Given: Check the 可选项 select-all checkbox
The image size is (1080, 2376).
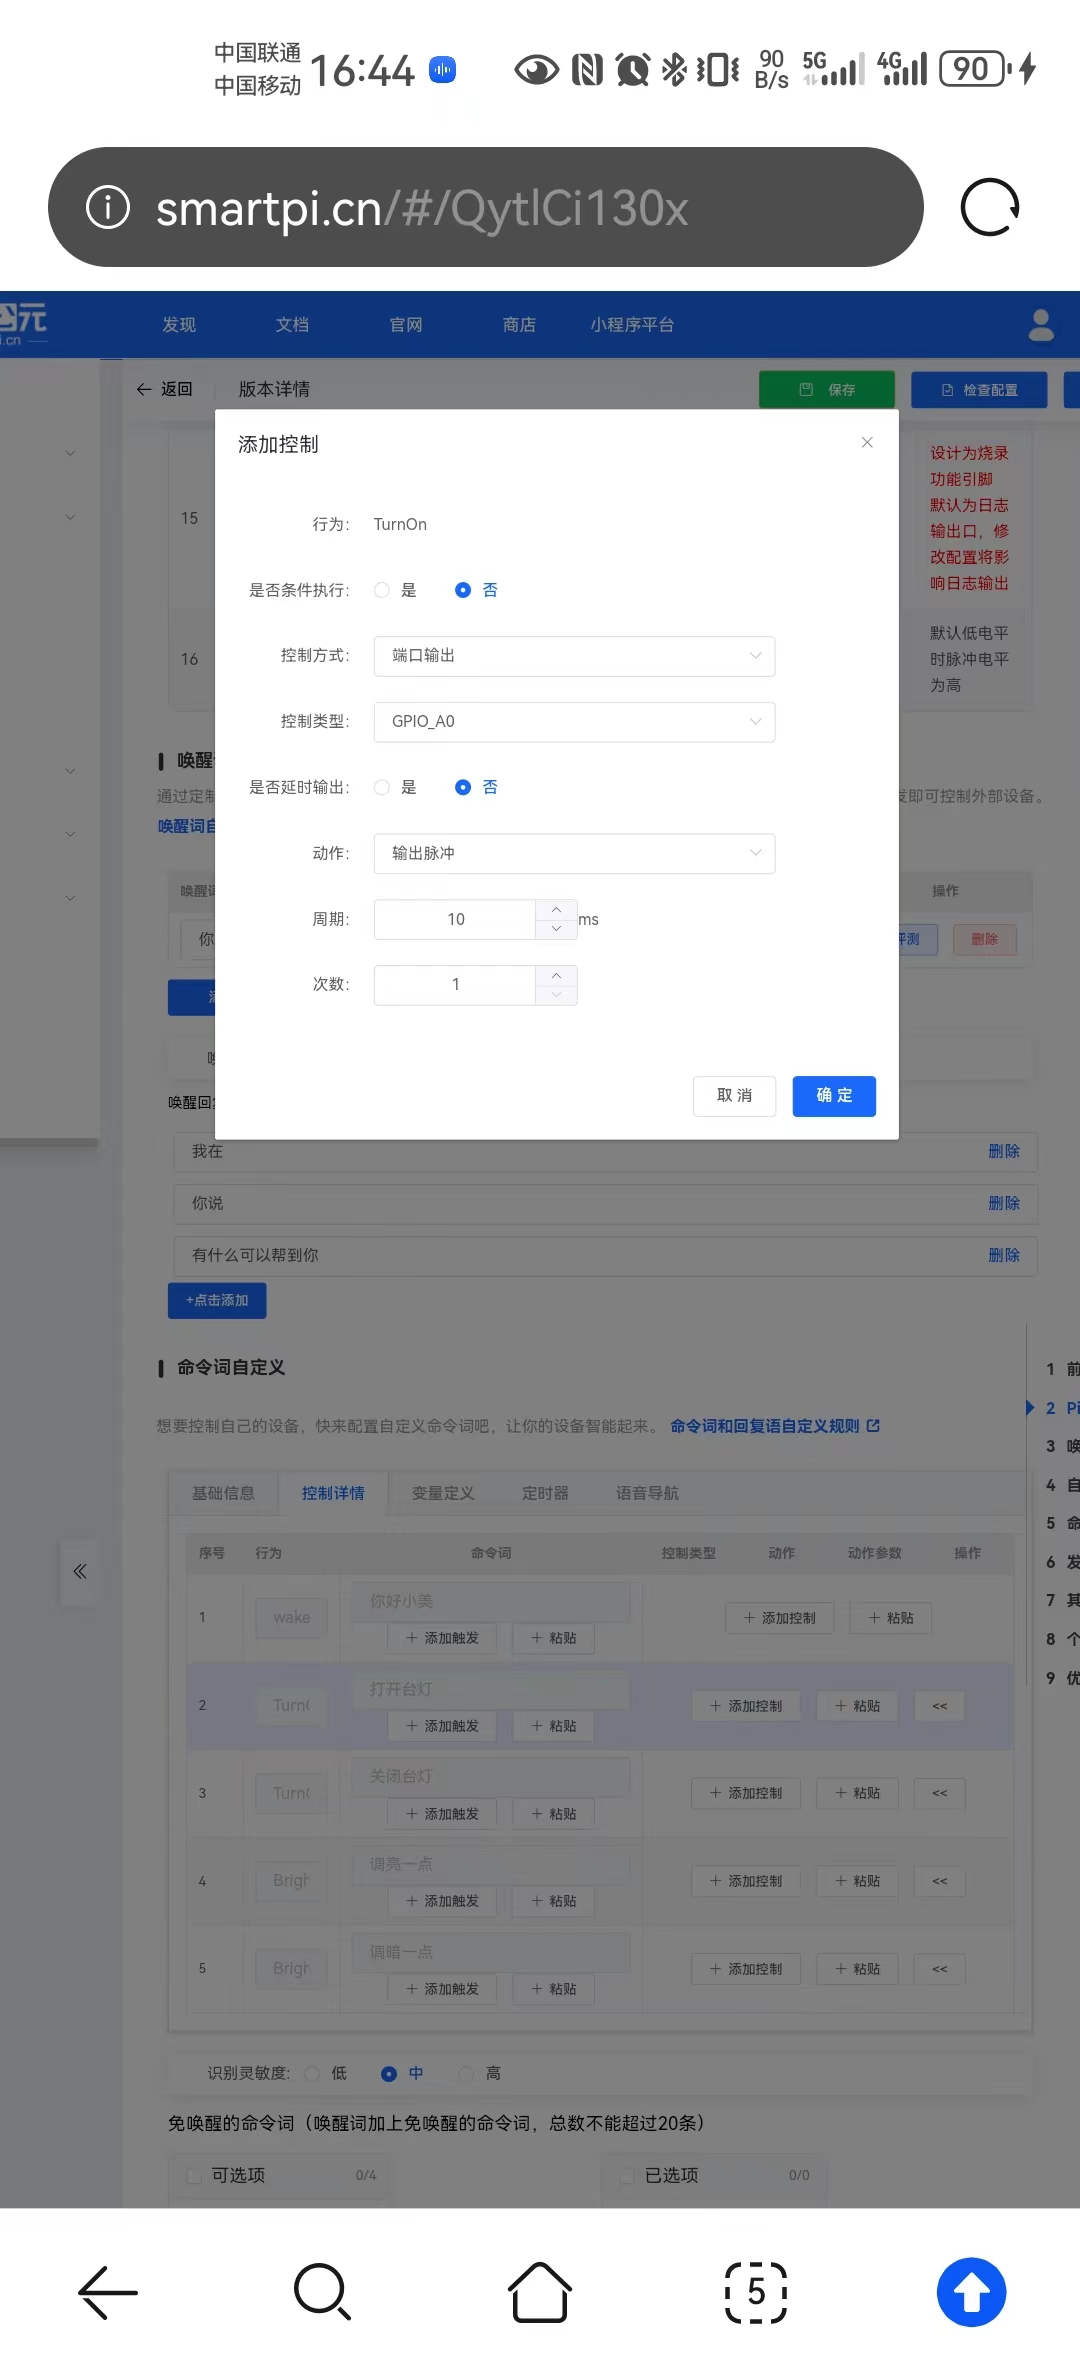Looking at the screenshot, I should tap(195, 2175).
